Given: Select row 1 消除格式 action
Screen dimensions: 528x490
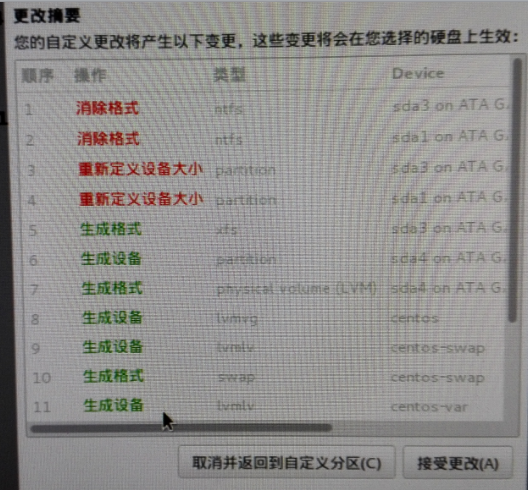Looking at the screenshot, I should (107, 108).
